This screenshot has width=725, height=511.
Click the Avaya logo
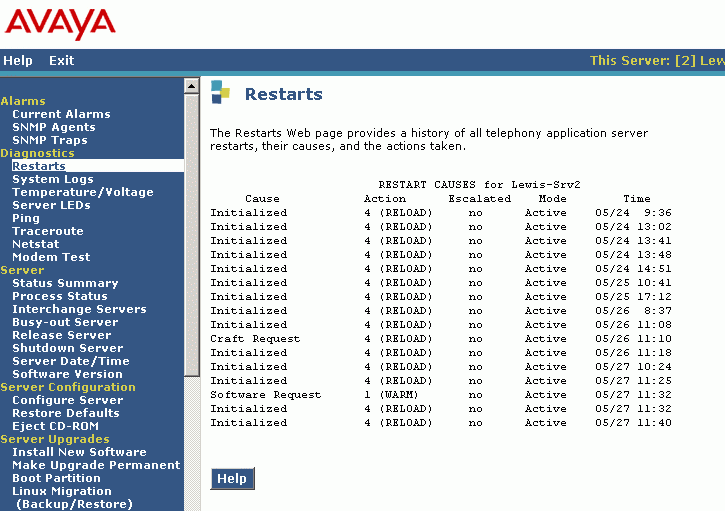click(x=60, y=24)
